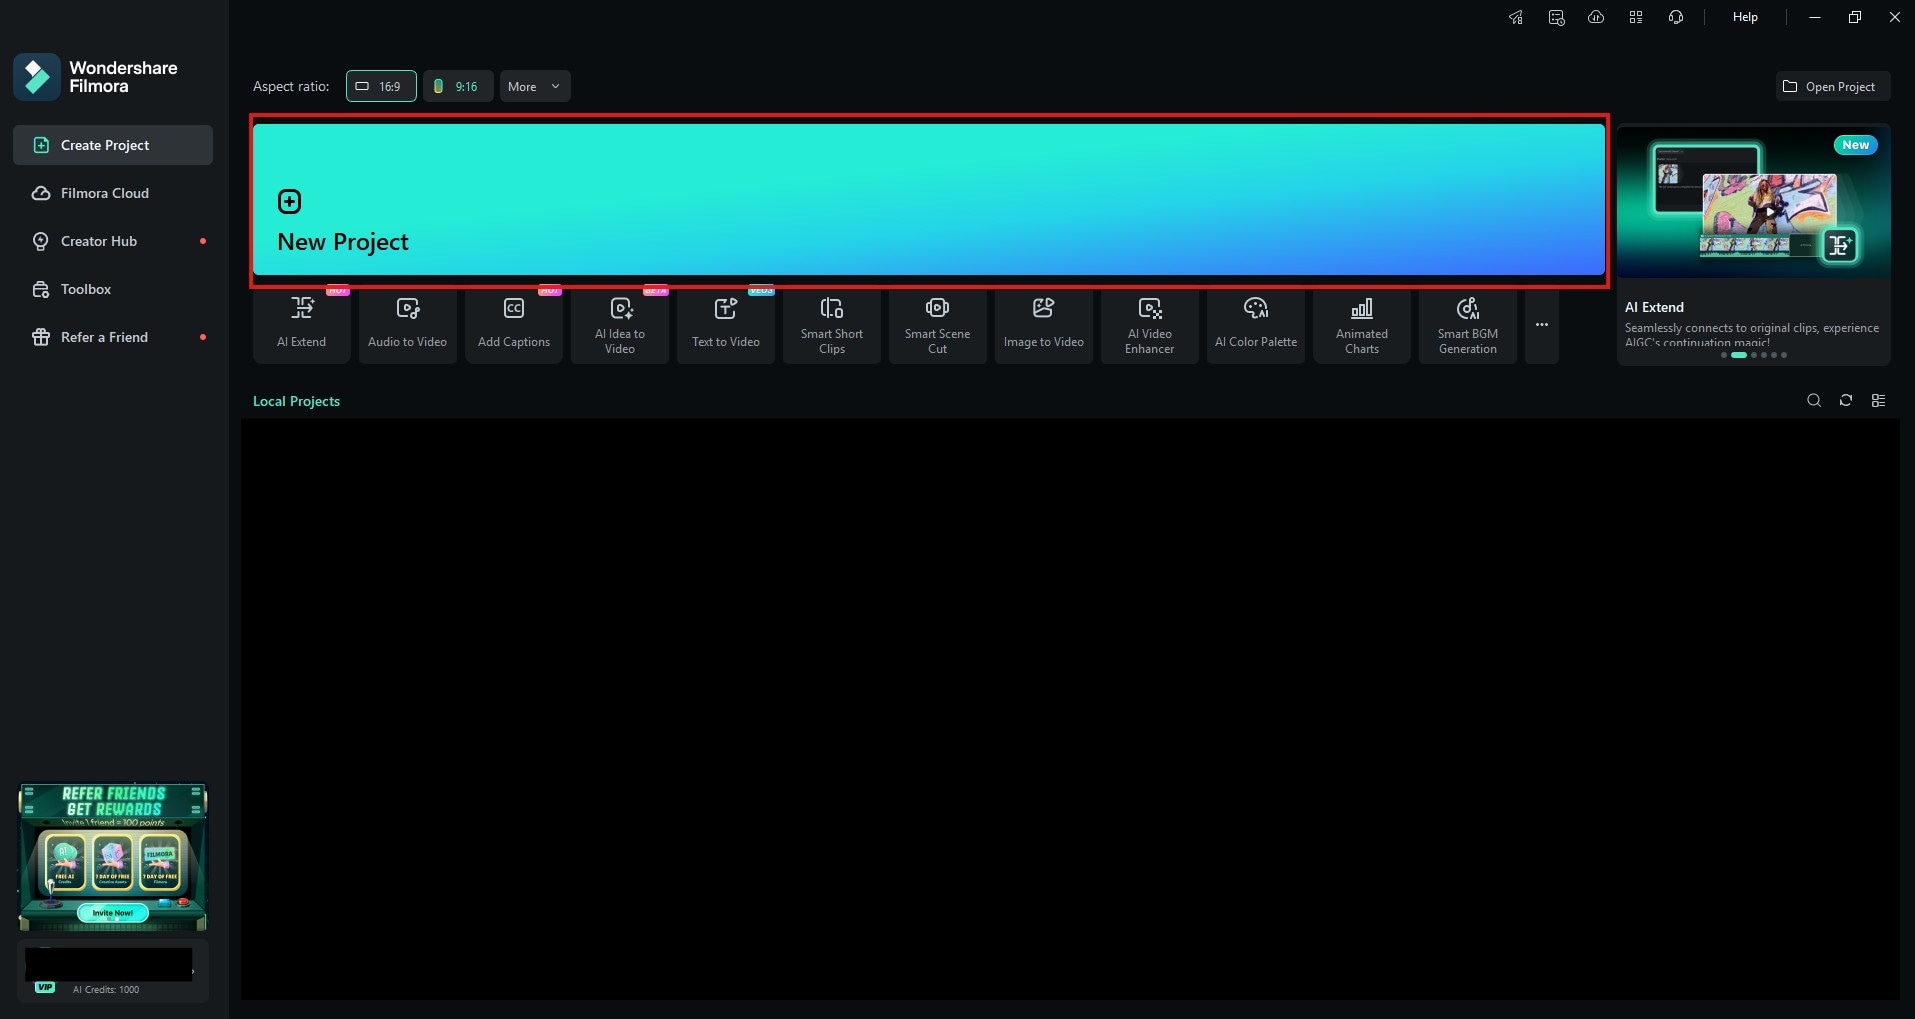Open the Image to Video tool

(1044, 326)
